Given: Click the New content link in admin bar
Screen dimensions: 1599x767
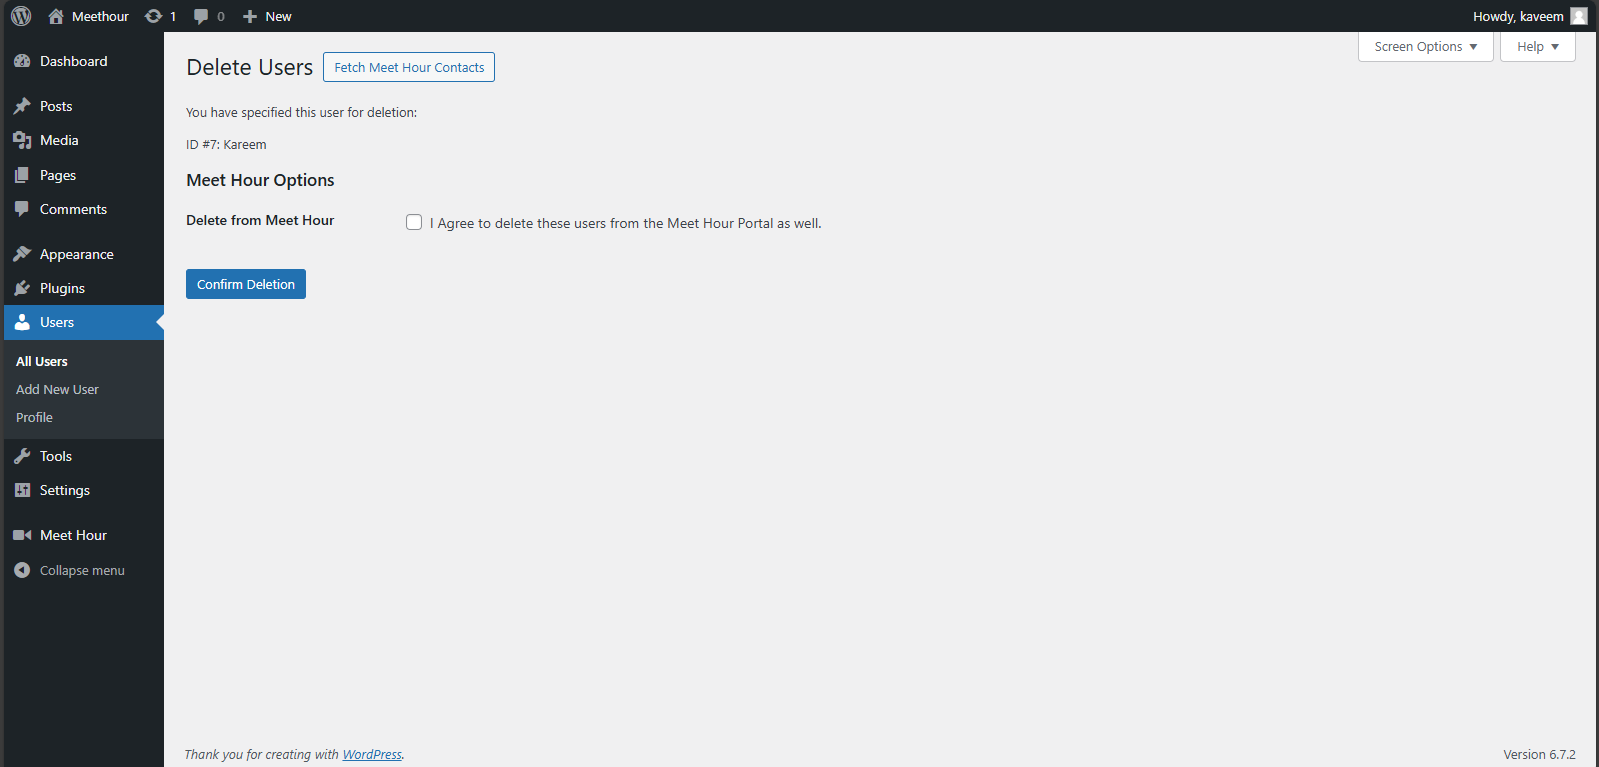Looking at the screenshot, I should click(278, 16).
